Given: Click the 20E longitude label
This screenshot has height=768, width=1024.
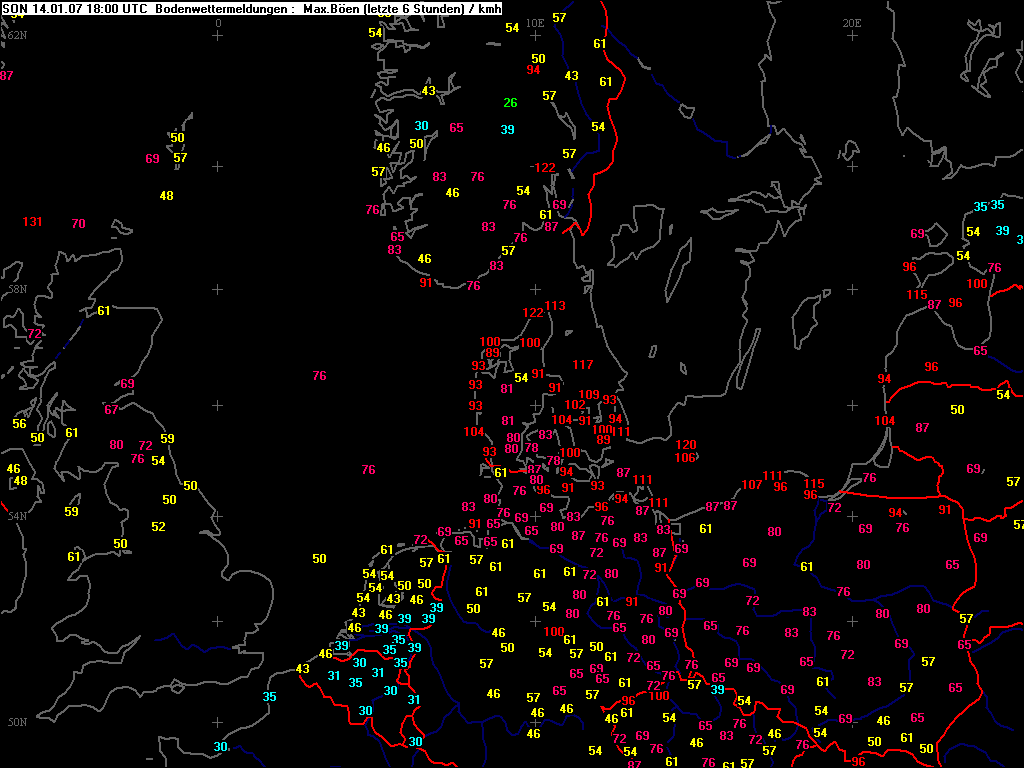Looking at the screenshot, I should (x=852, y=22).
